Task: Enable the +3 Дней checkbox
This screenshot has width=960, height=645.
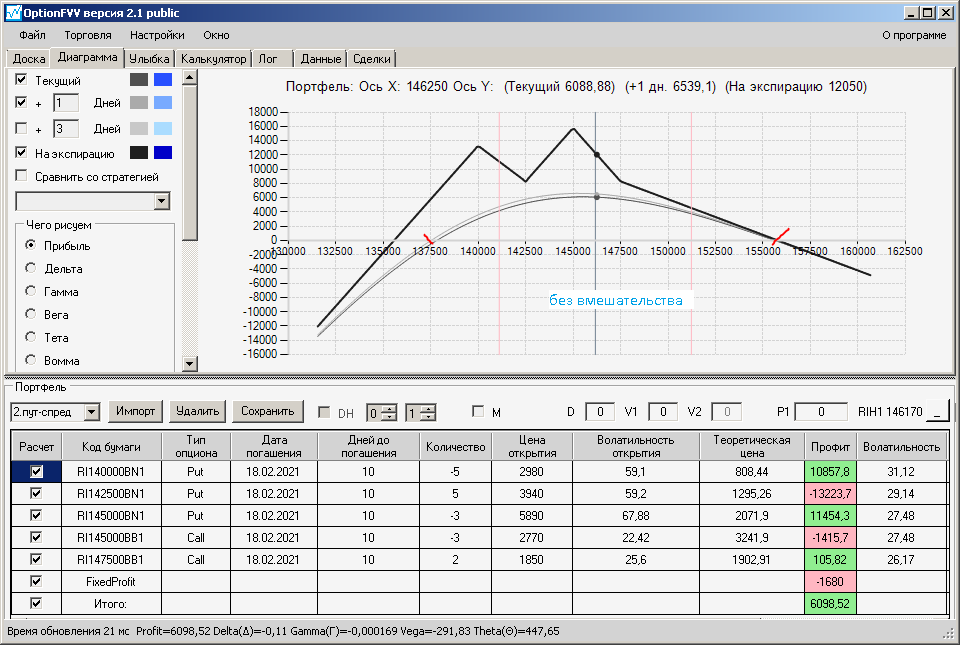Action: point(22,129)
